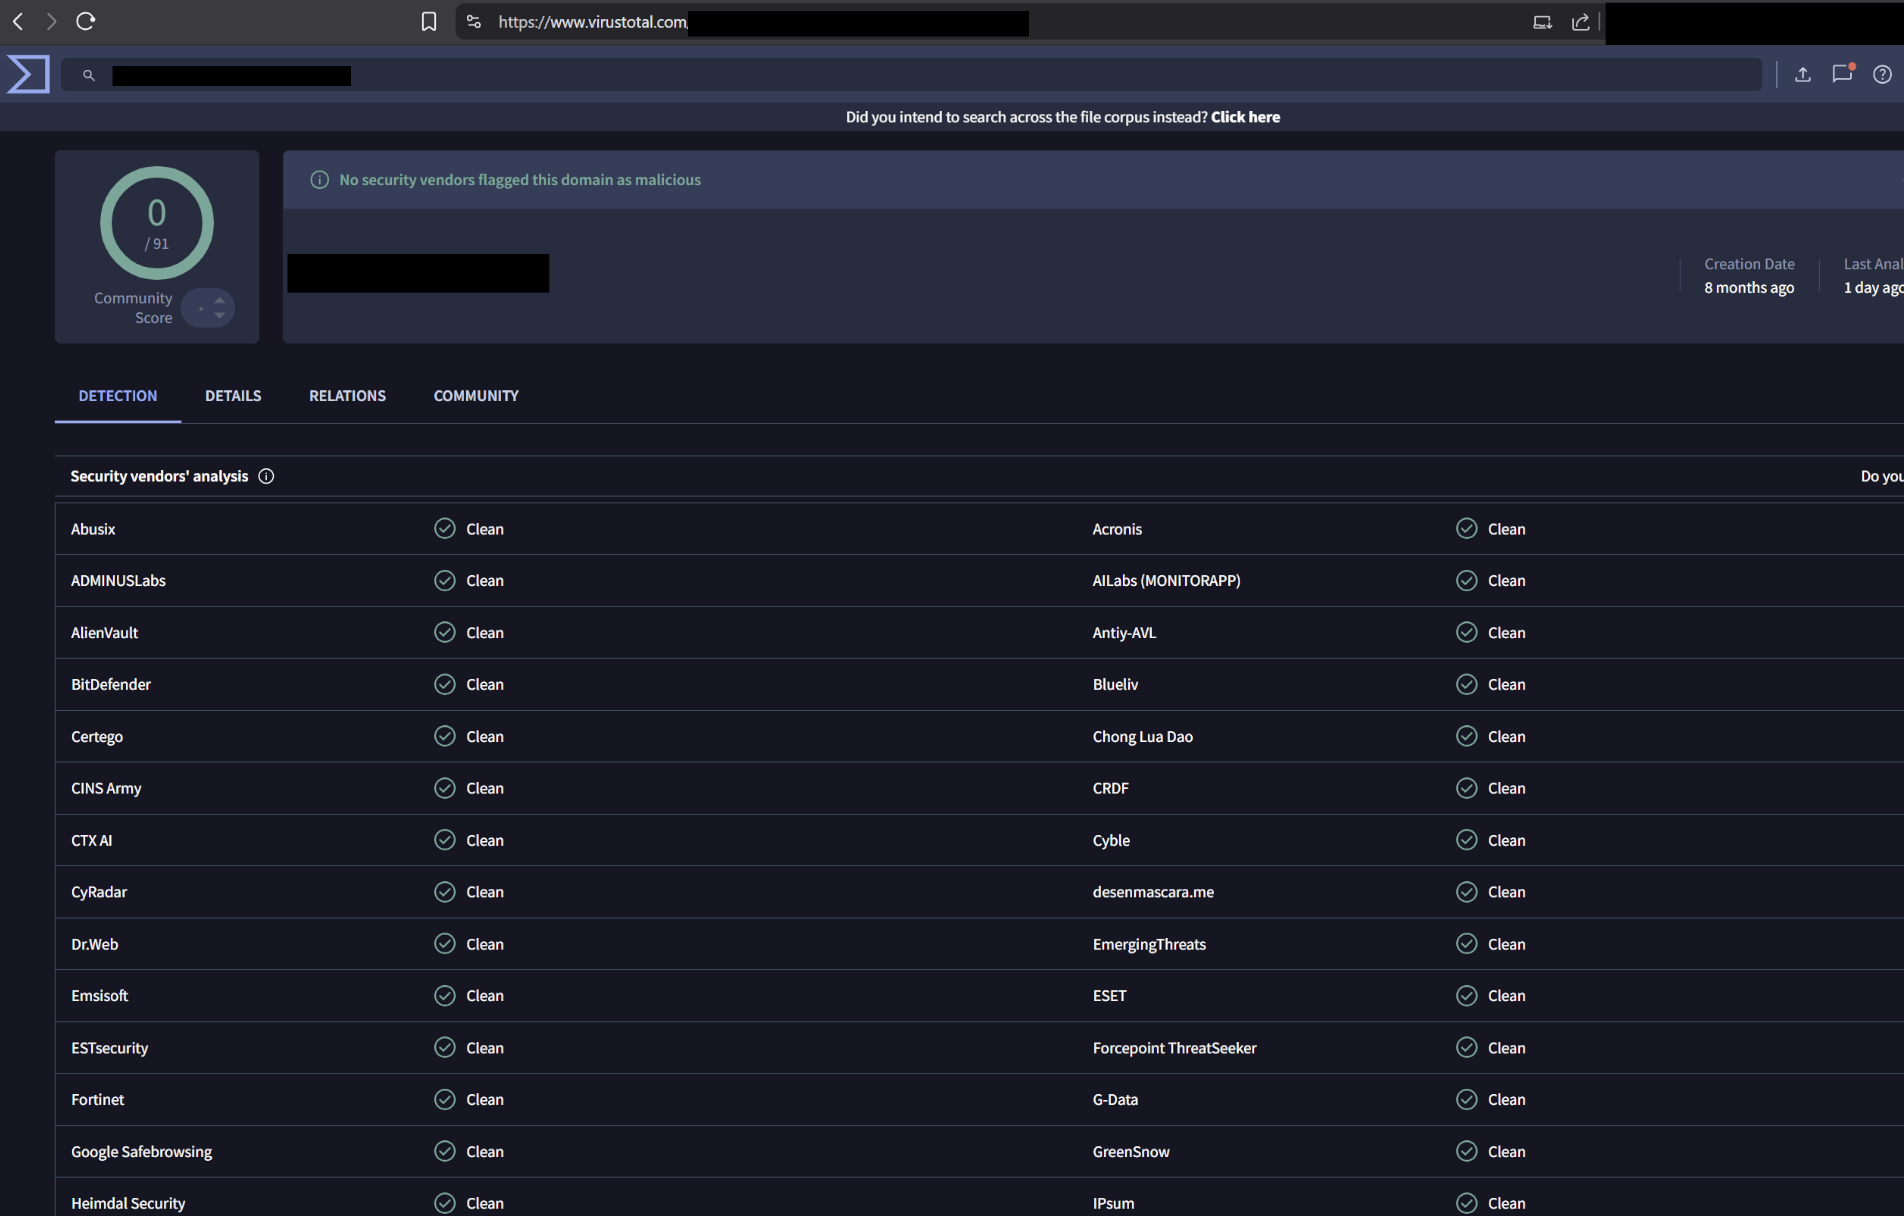The height and width of the screenshot is (1216, 1904).
Task: Click the Clean checkmark for Abusix
Action: tap(445, 529)
